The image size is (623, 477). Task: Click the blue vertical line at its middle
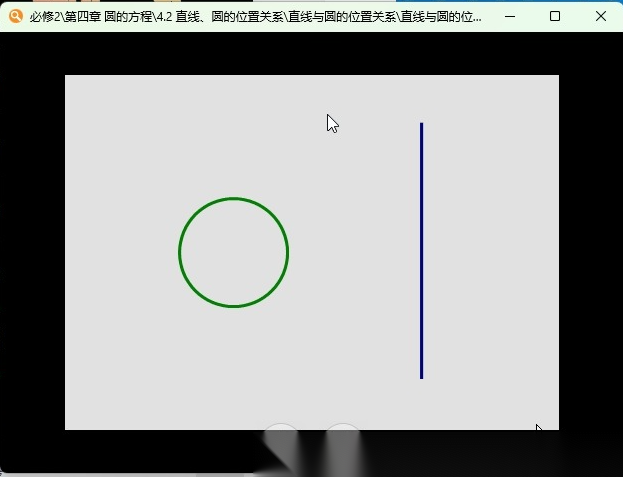pos(421,250)
